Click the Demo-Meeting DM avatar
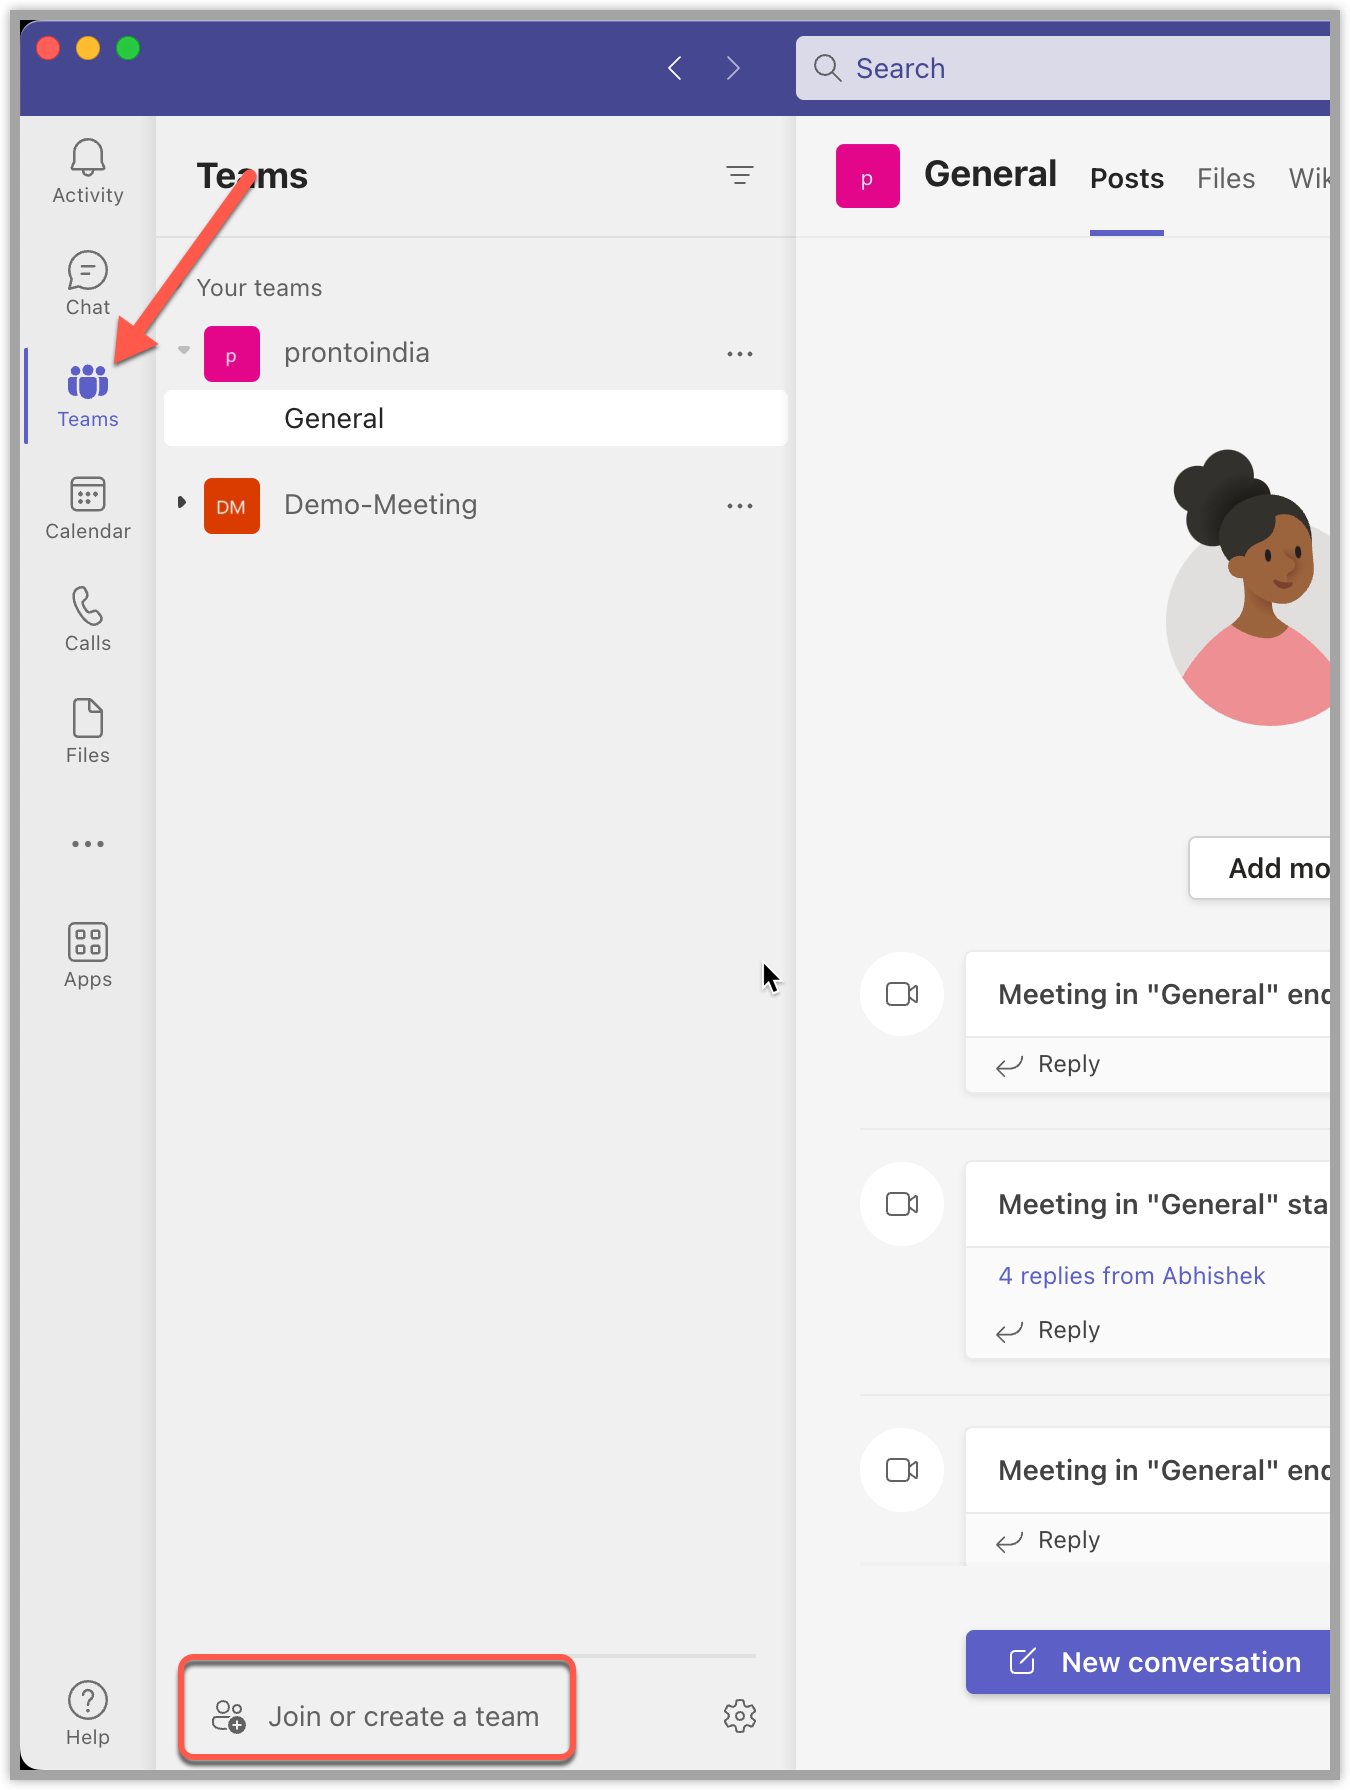The height and width of the screenshot is (1790, 1350). [232, 506]
